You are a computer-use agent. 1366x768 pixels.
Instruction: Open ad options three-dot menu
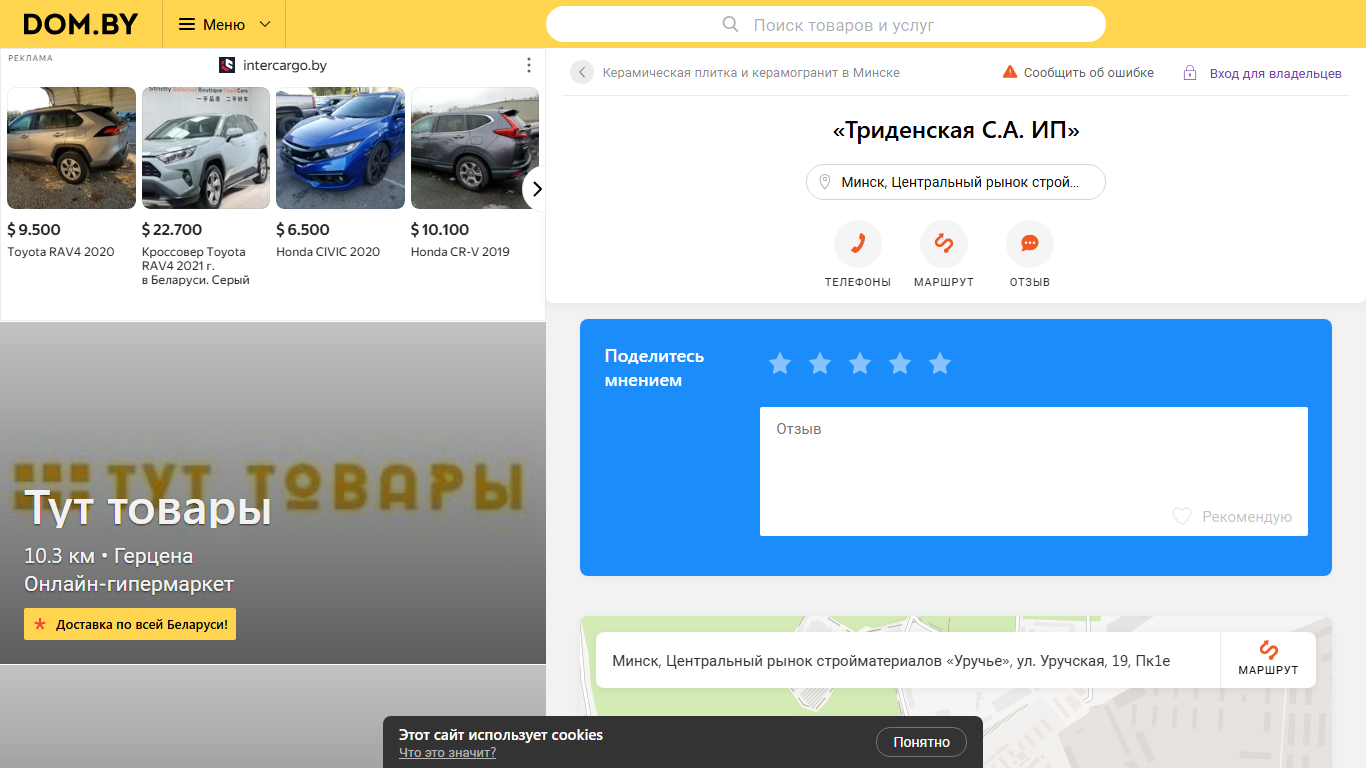point(529,65)
